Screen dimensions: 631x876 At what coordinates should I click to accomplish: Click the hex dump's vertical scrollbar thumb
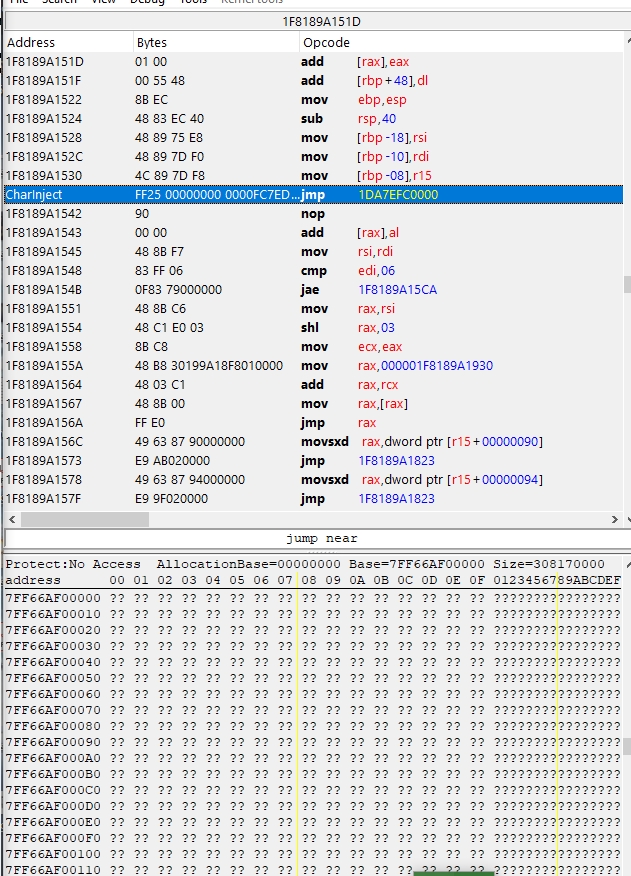pos(626,746)
